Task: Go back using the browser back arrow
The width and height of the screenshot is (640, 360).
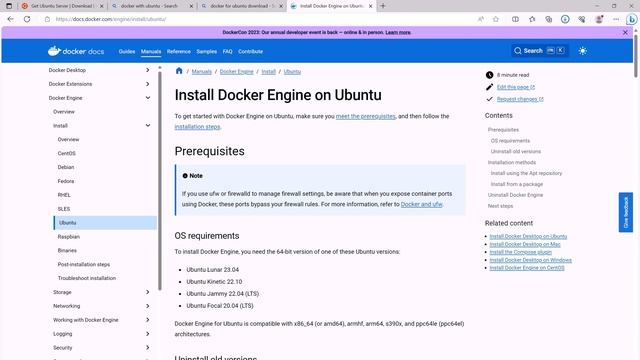Action: (11, 19)
